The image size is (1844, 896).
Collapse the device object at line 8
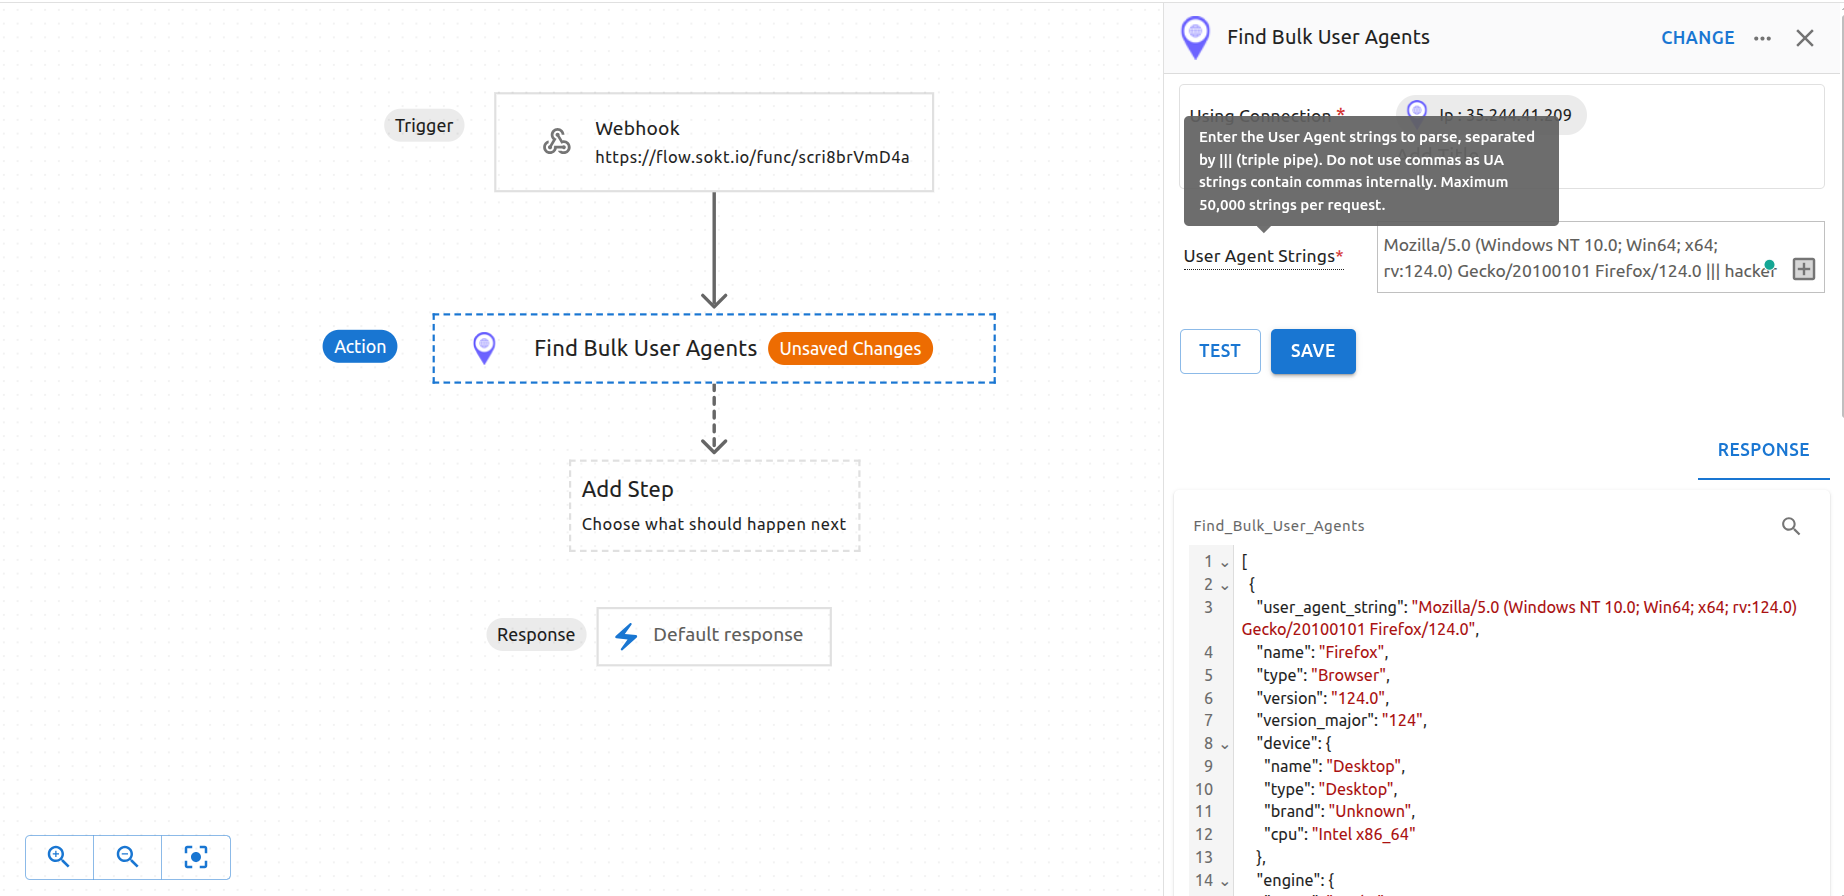pos(1225,745)
